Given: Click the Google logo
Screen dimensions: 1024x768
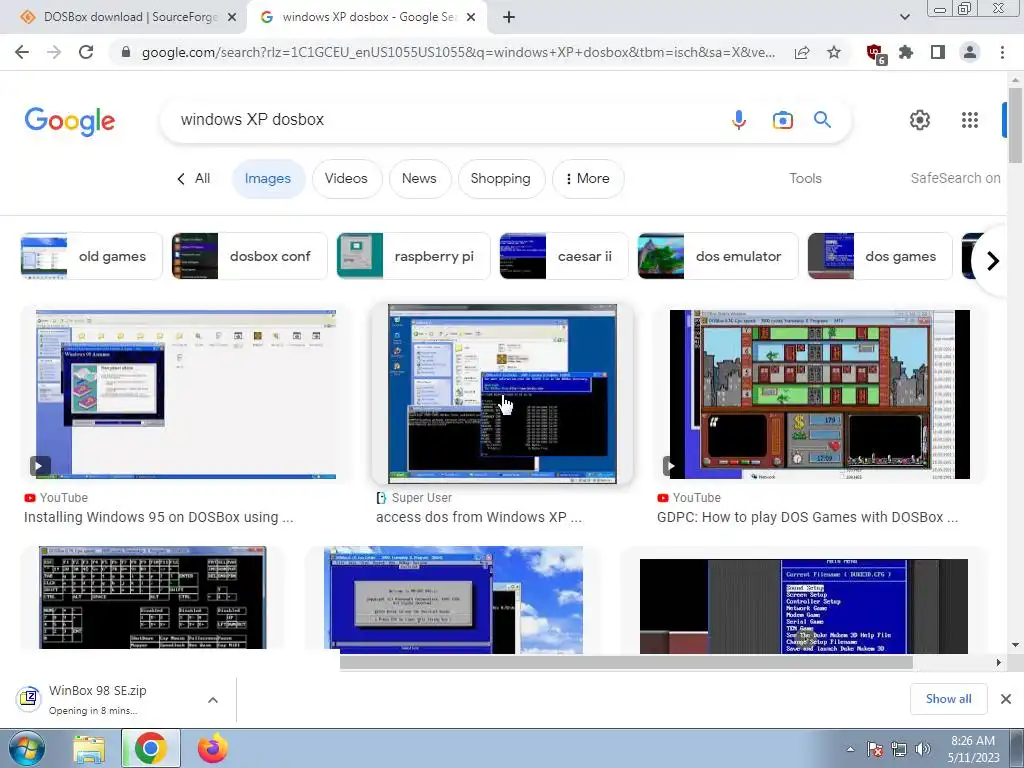Looking at the screenshot, I should point(70,121).
